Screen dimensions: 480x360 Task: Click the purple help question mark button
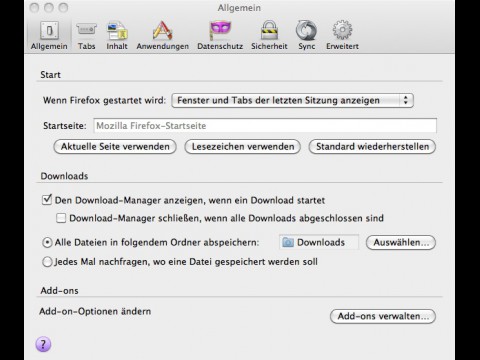tap(43, 344)
